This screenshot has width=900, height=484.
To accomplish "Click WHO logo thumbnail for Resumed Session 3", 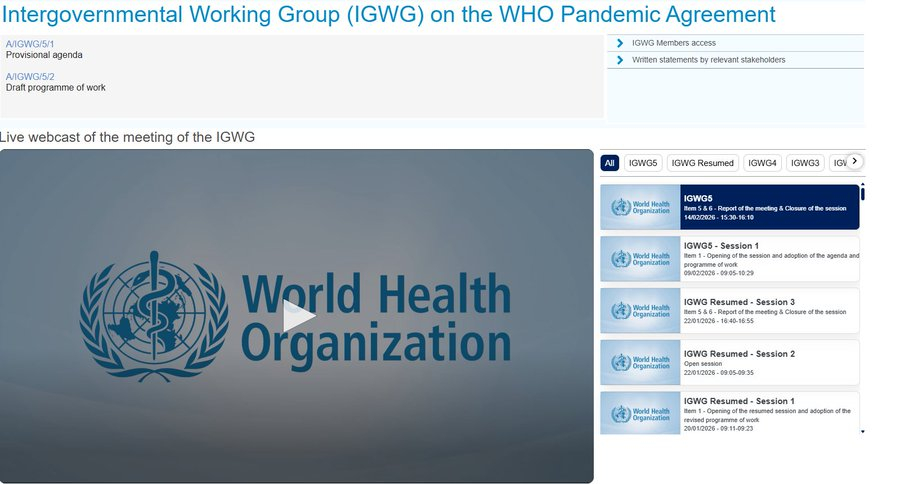I will pyautogui.click(x=640, y=310).
